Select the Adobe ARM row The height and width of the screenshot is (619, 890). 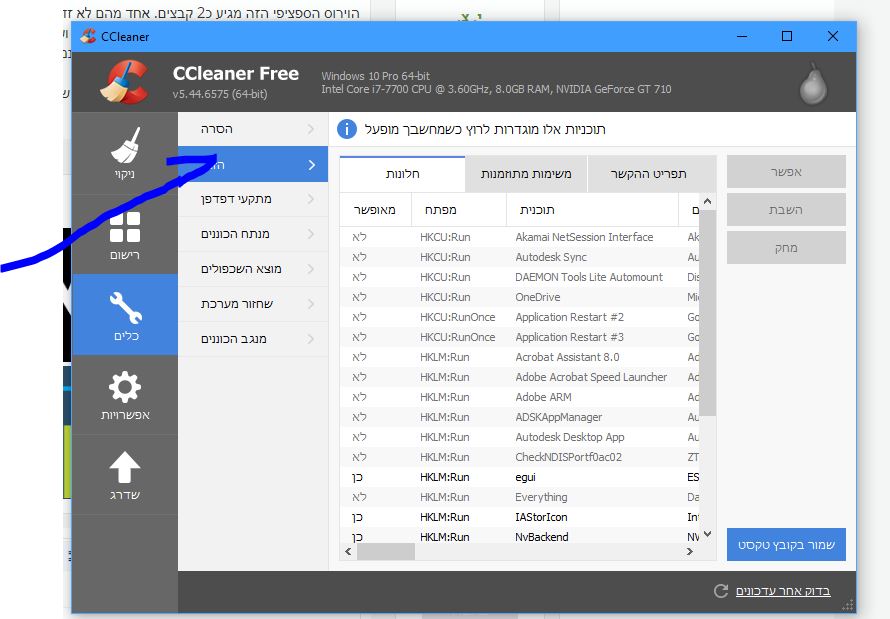[519, 397]
